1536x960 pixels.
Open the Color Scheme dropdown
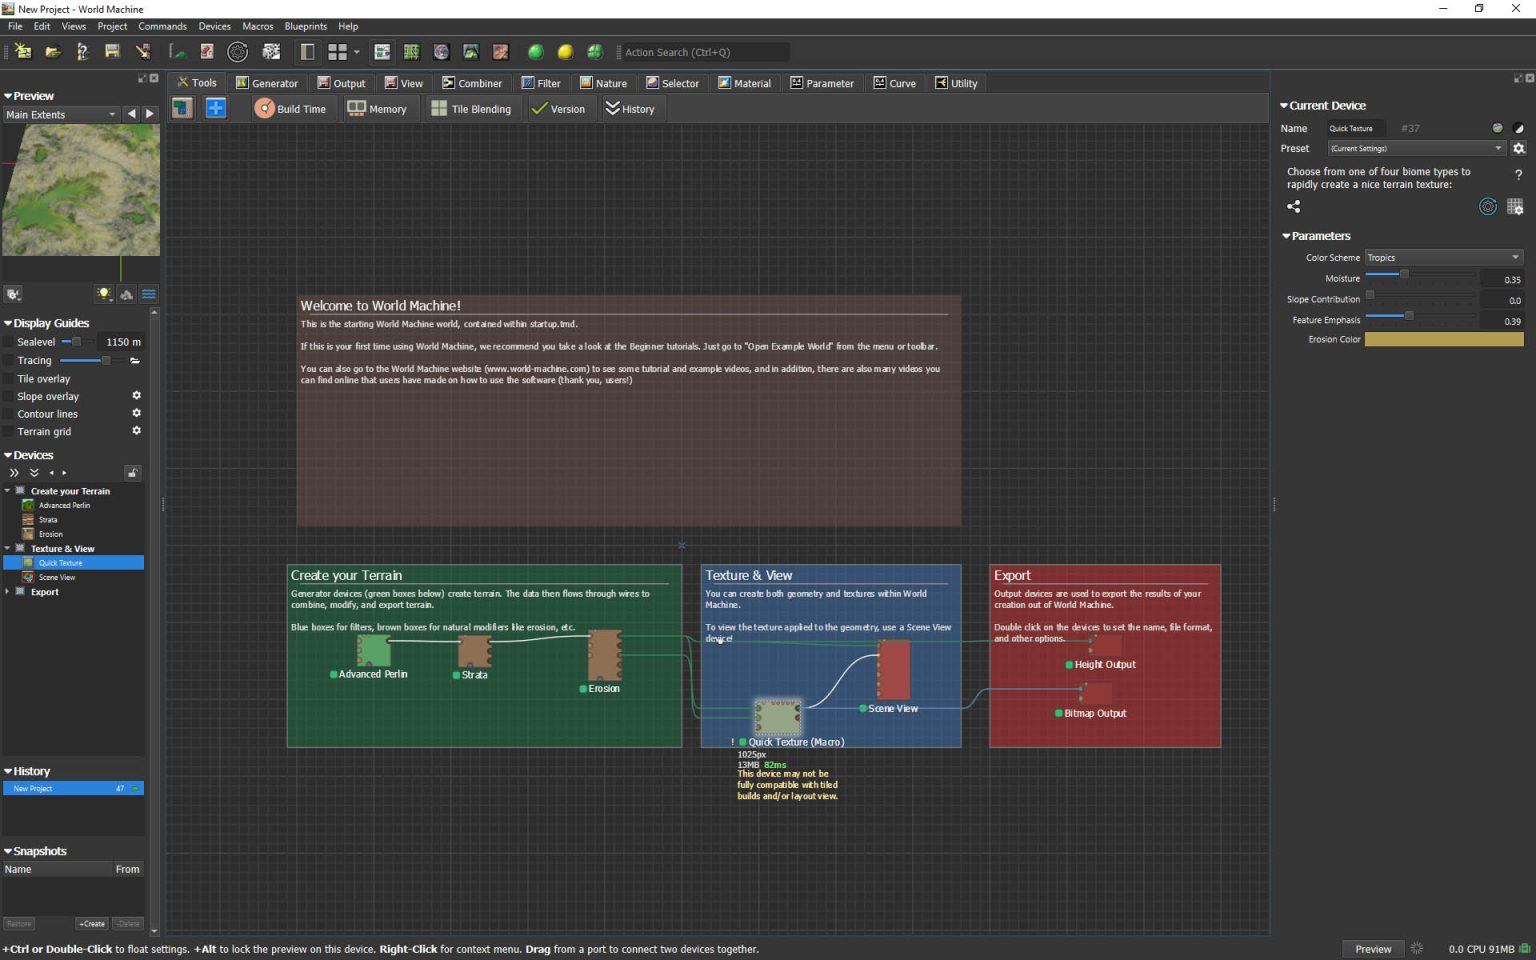[1443, 257]
